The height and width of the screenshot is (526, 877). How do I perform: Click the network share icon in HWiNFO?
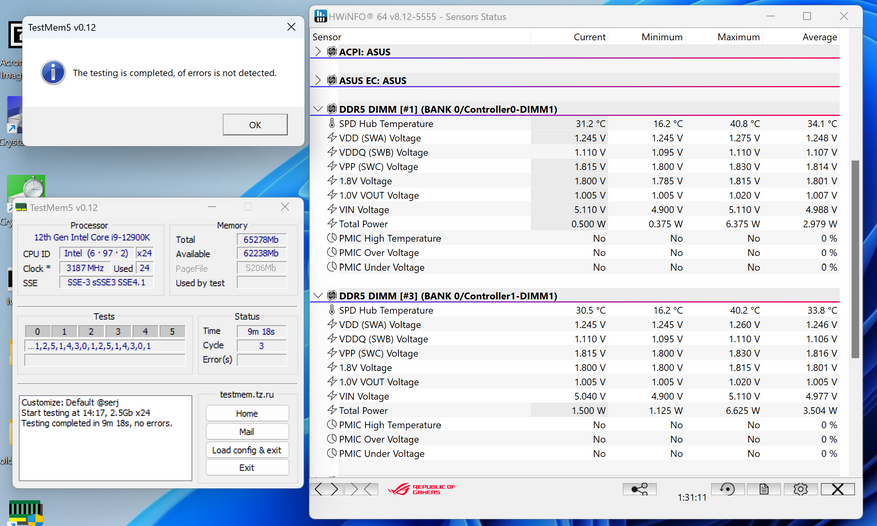tap(639, 489)
